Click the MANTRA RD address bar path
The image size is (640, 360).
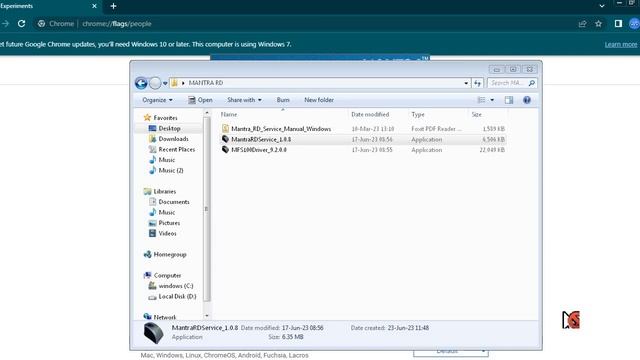tap(205, 83)
